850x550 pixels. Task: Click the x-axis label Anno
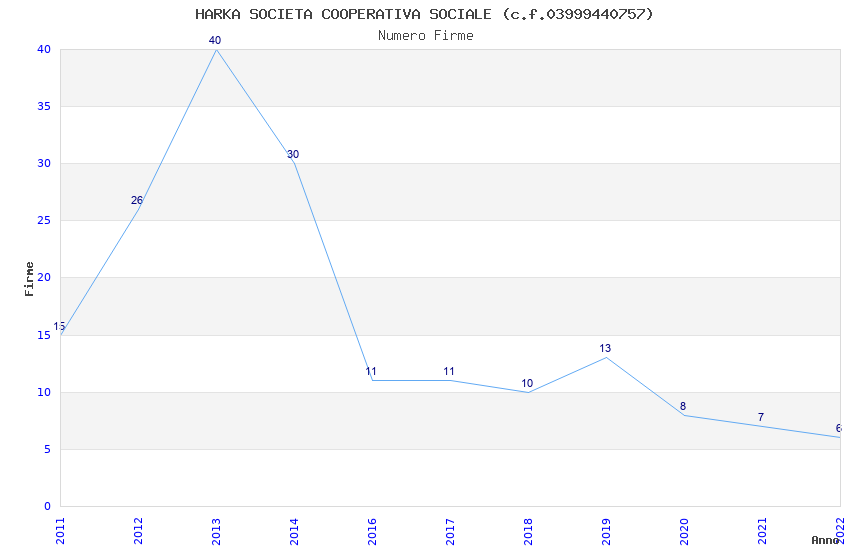(825, 540)
